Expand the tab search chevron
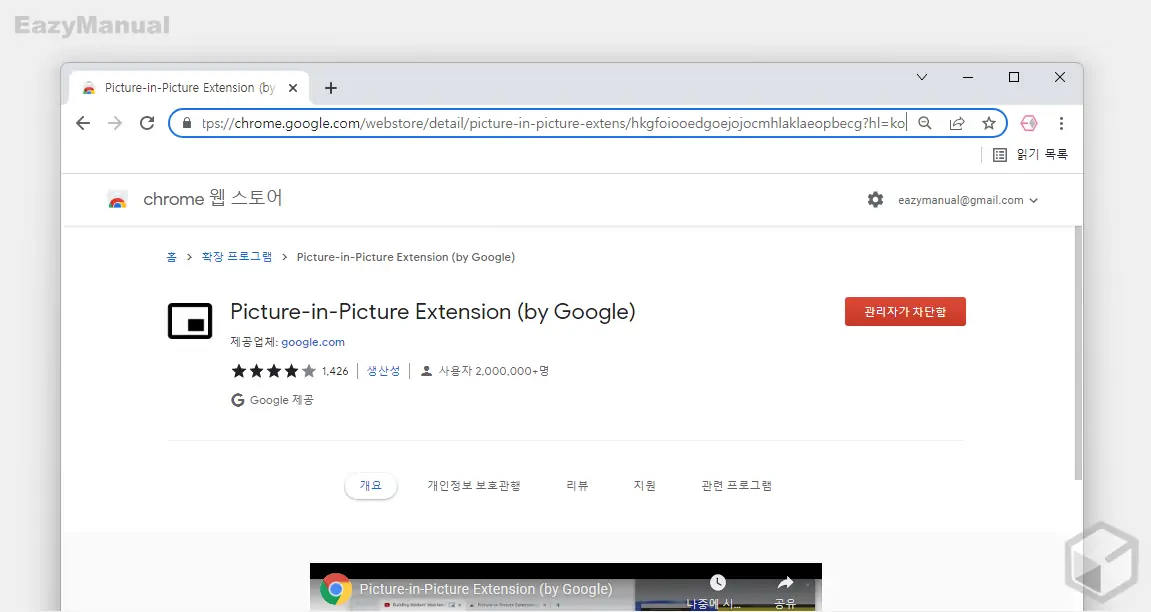This screenshot has width=1151, height=612. [x=922, y=77]
